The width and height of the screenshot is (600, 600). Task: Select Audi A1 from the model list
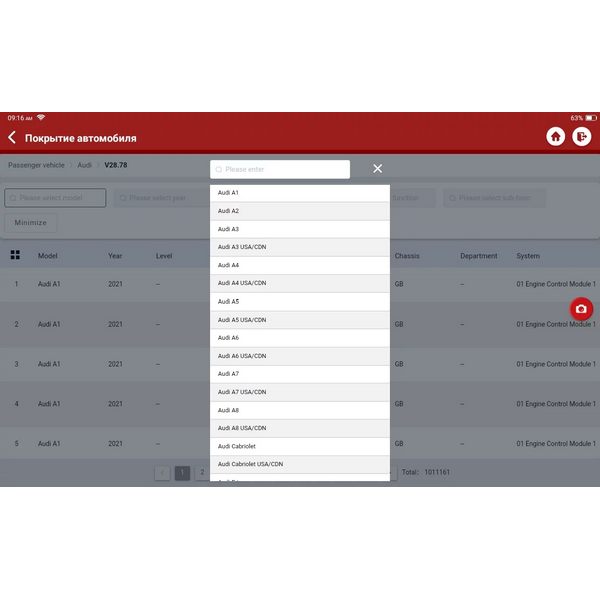[300, 193]
